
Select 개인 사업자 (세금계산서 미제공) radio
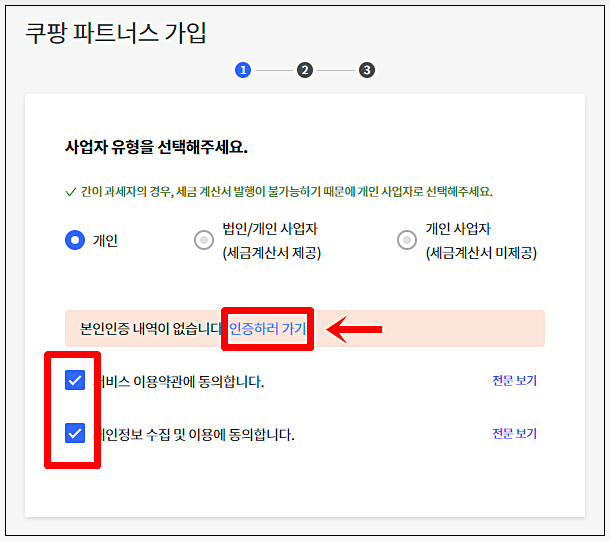click(407, 240)
